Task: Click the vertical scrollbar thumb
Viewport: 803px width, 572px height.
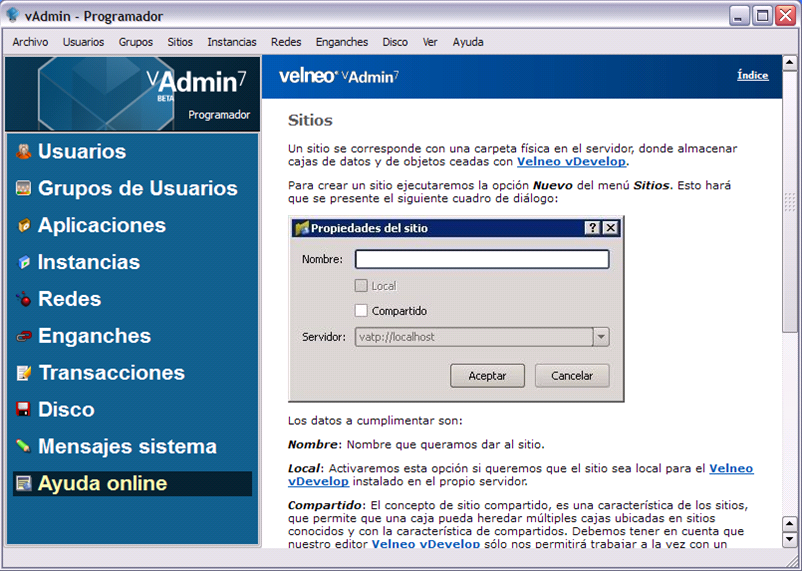Action: pos(789,202)
